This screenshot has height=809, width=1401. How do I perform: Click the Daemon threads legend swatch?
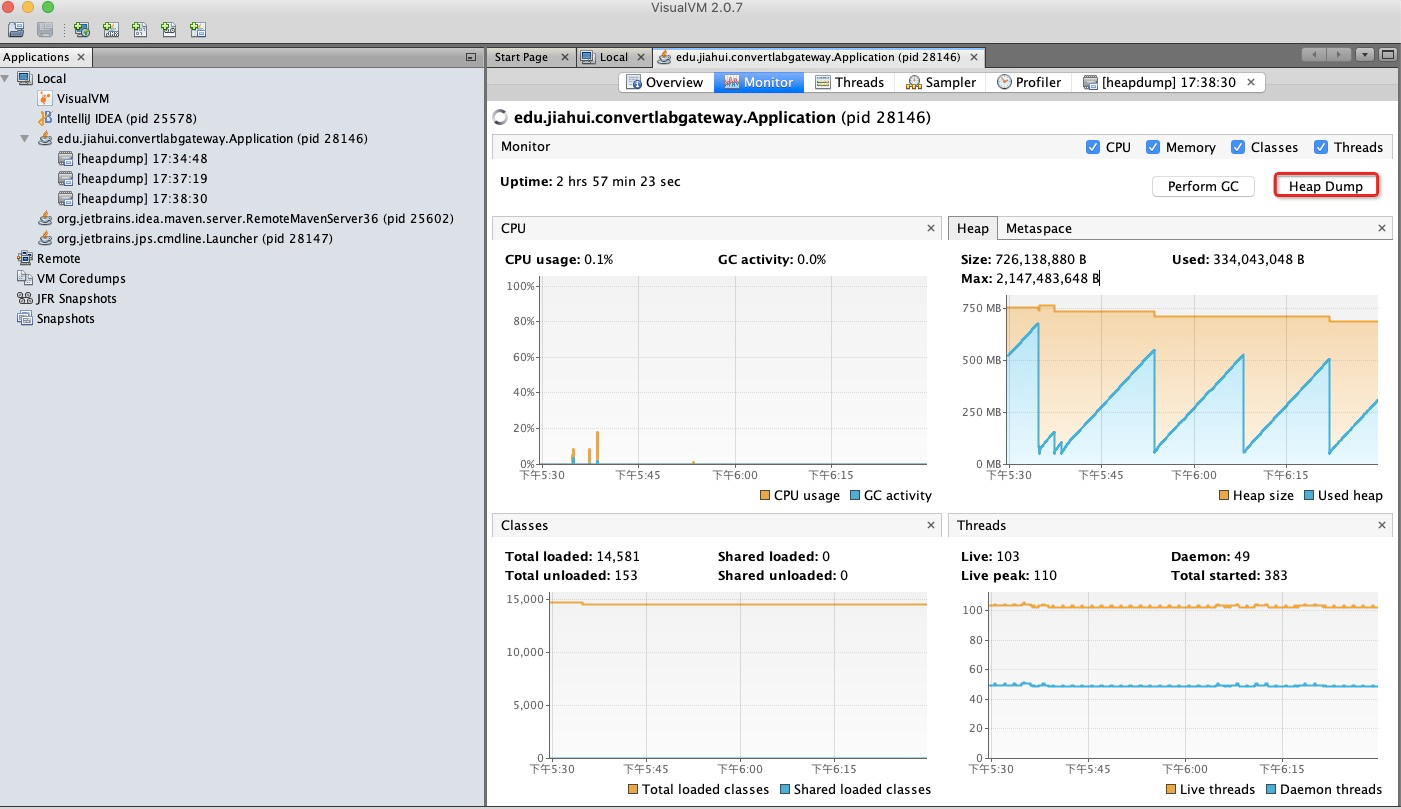1271,789
